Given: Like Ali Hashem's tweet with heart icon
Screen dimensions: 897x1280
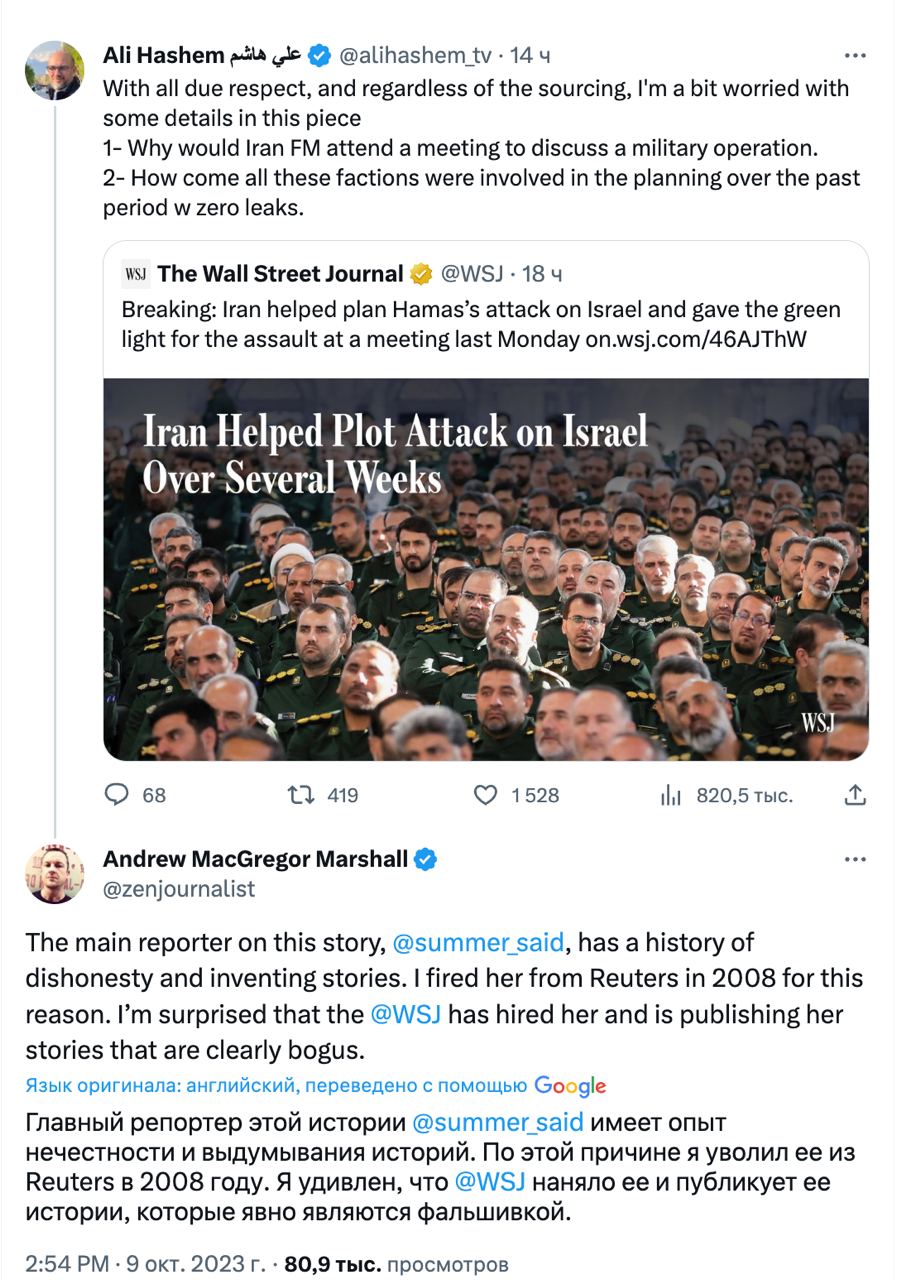Looking at the screenshot, I should (485, 795).
